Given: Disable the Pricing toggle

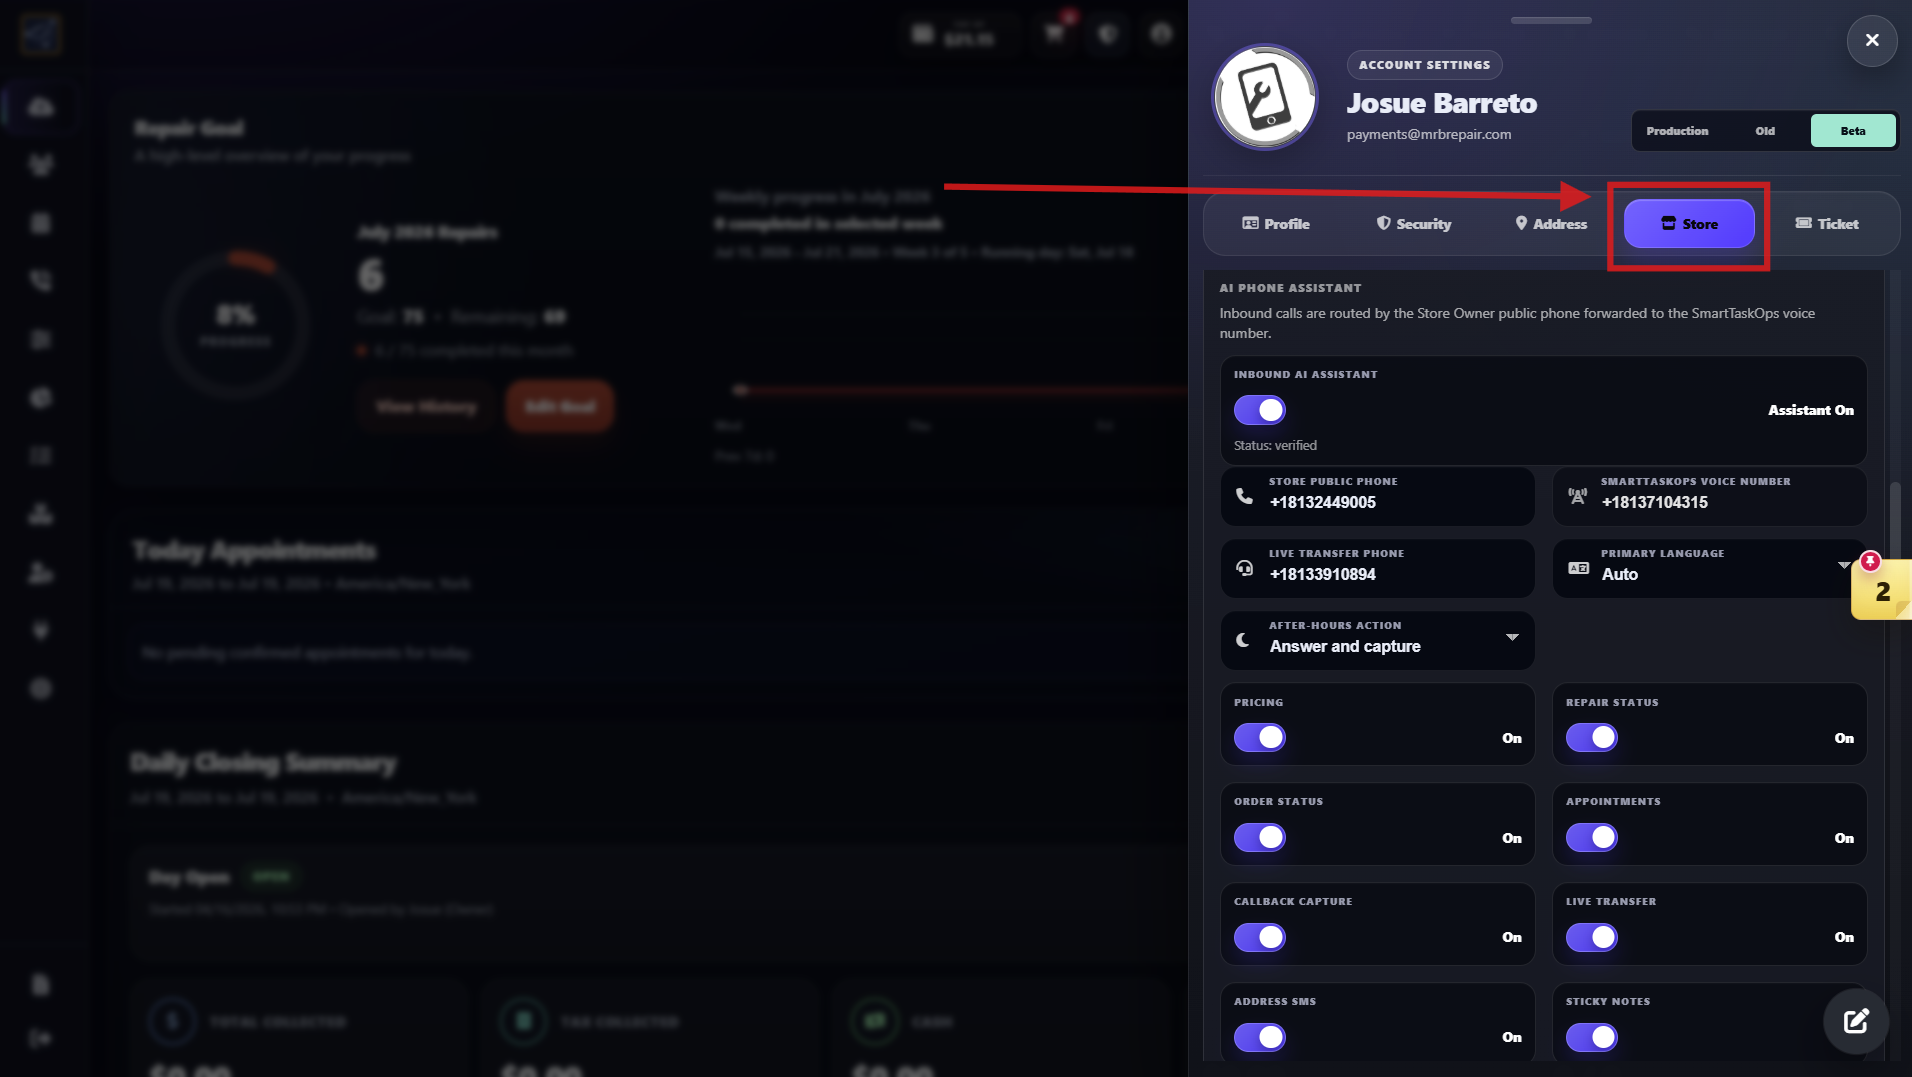Looking at the screenshot, I should [x=1260, y=738].
